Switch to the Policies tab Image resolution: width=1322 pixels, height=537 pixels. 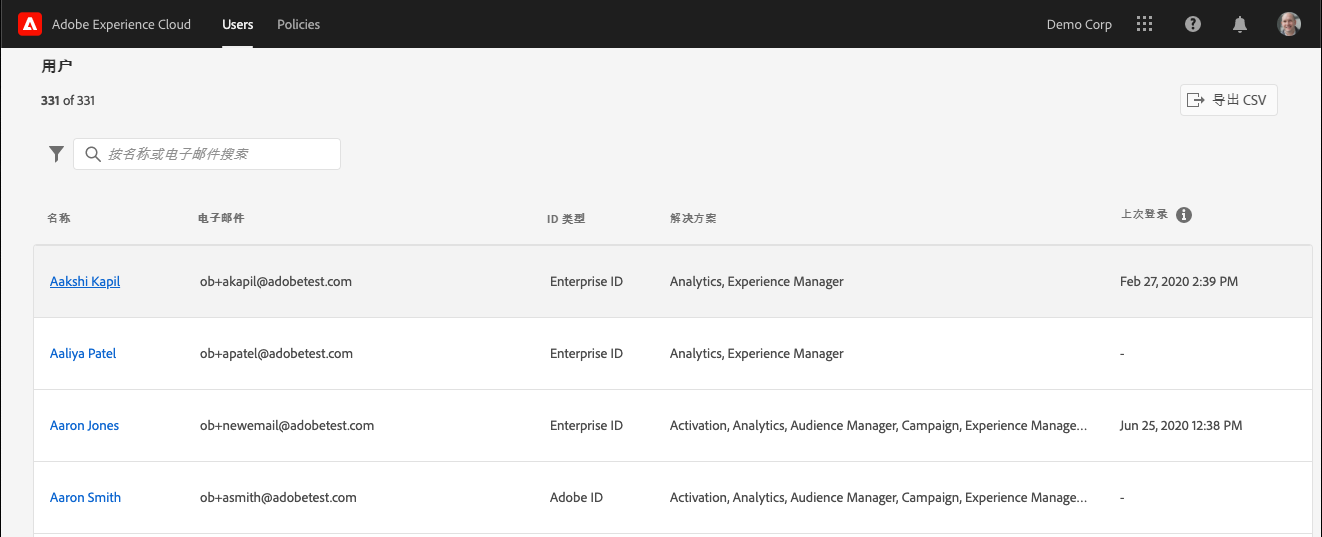[299, 24]
